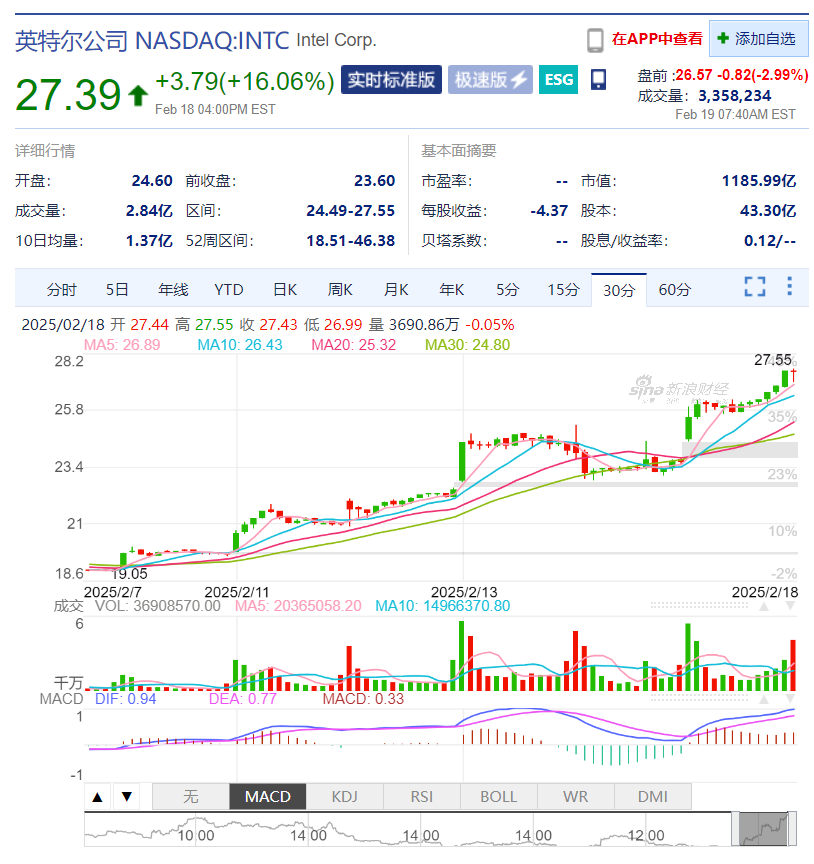The width and height of the screenshot is (814, 864).
Task: Select the 5日 chart tab
Action: (117, 290)
